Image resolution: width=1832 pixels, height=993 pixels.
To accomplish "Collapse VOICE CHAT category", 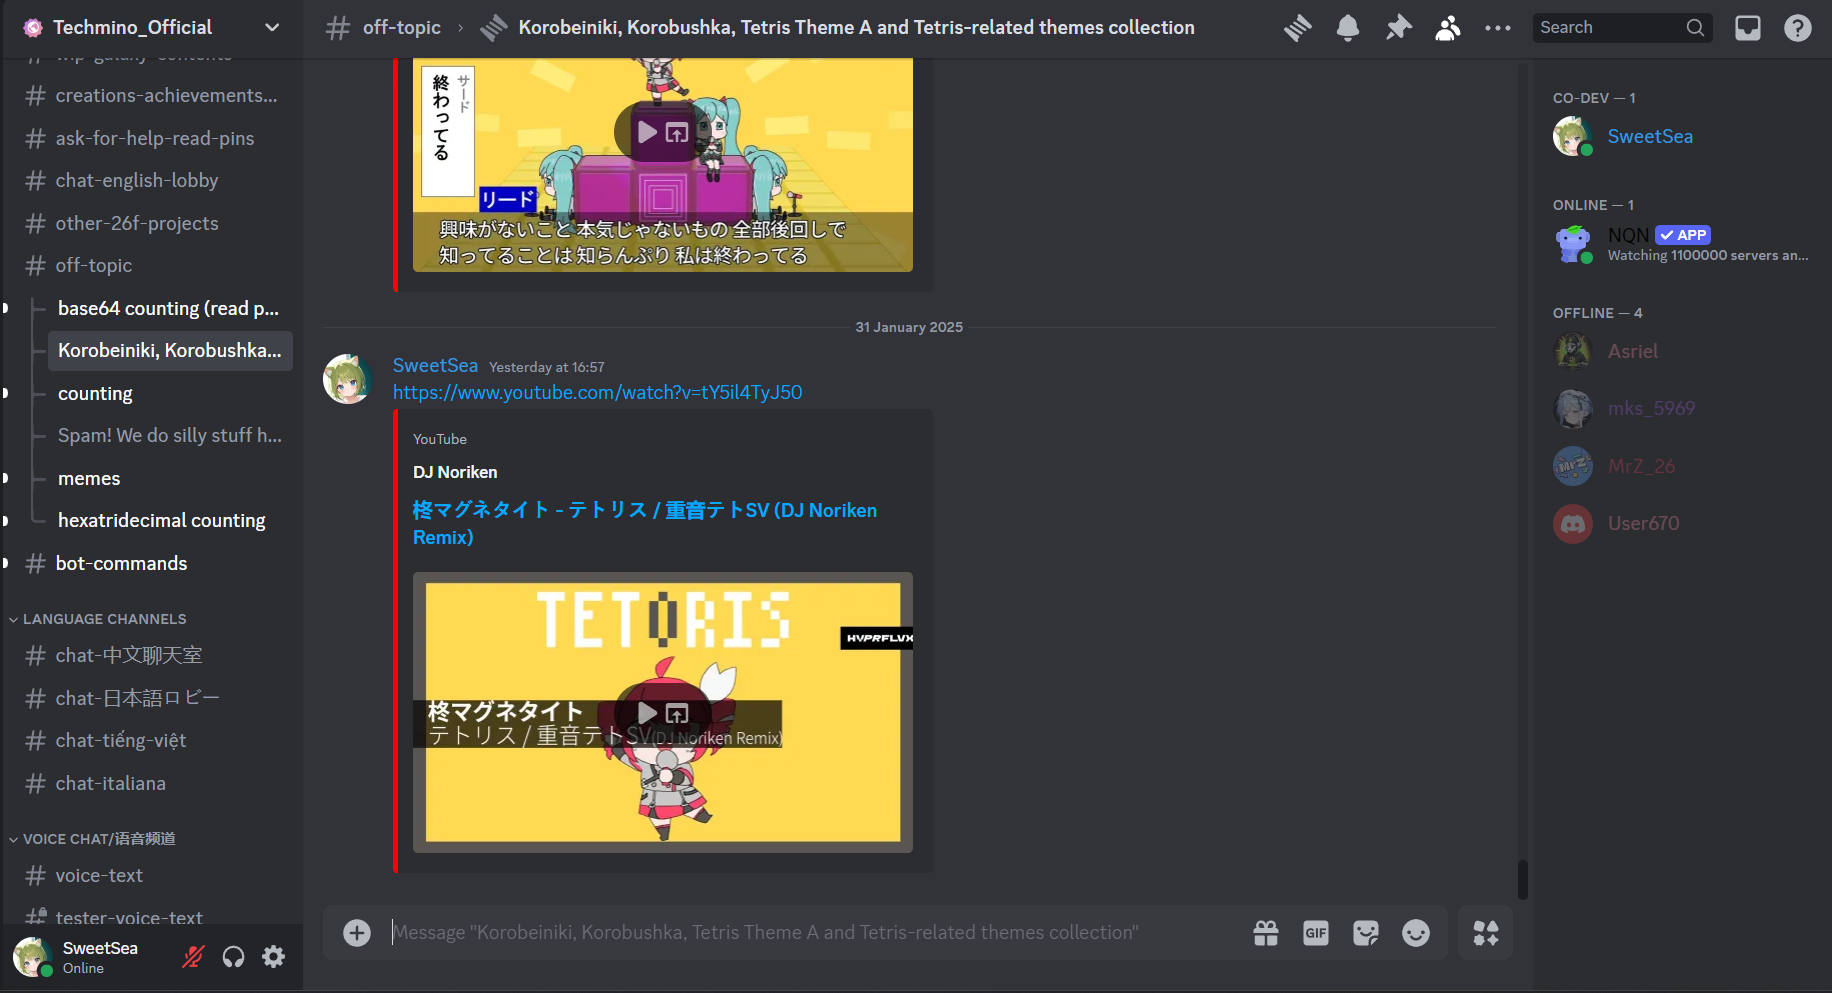I will pyautogui.click(x=92, y=839).
